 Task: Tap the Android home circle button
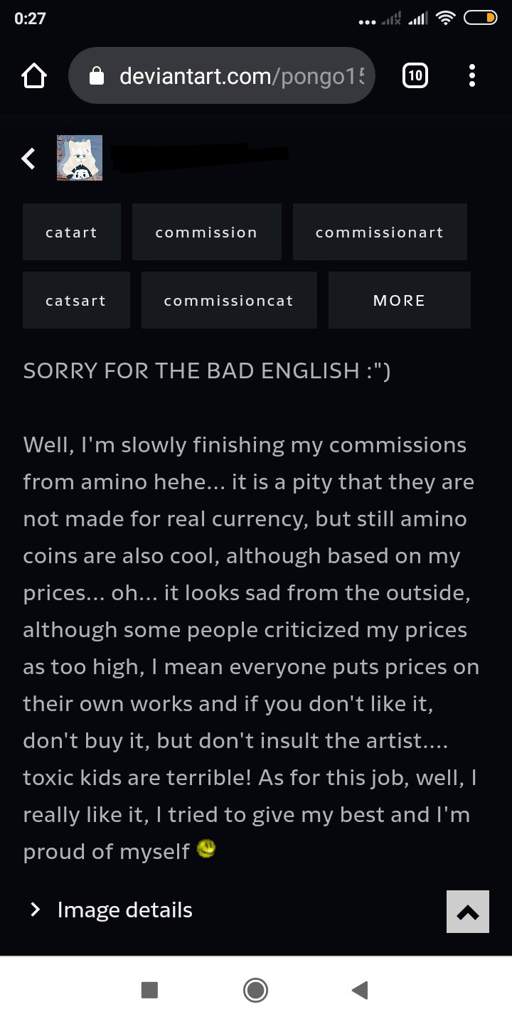coord(255,991)
